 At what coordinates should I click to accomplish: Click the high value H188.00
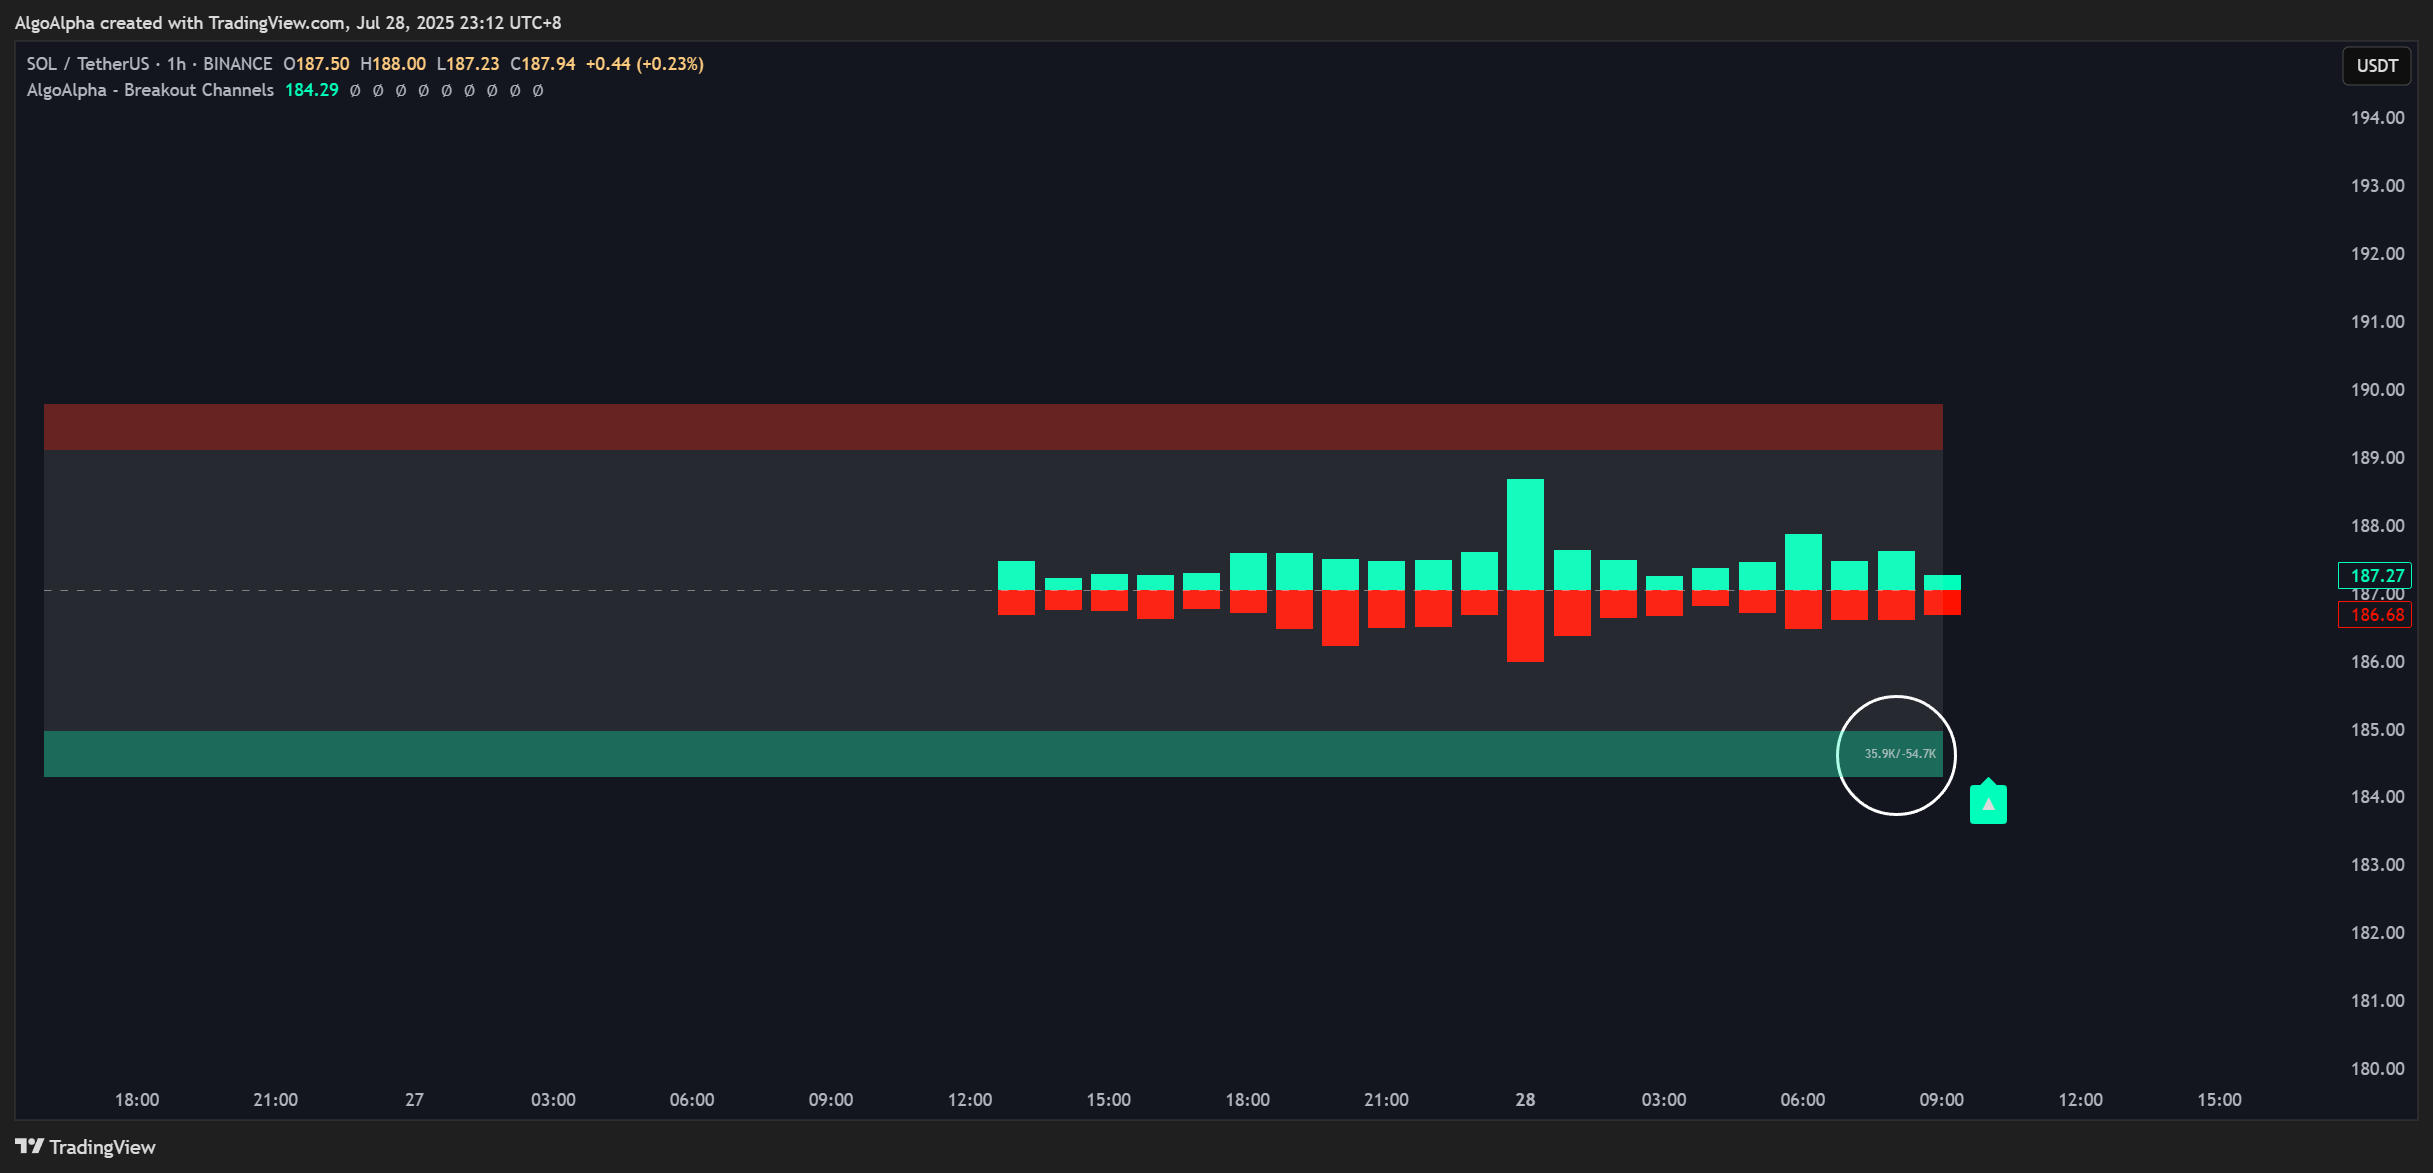(x=393, y=64)
